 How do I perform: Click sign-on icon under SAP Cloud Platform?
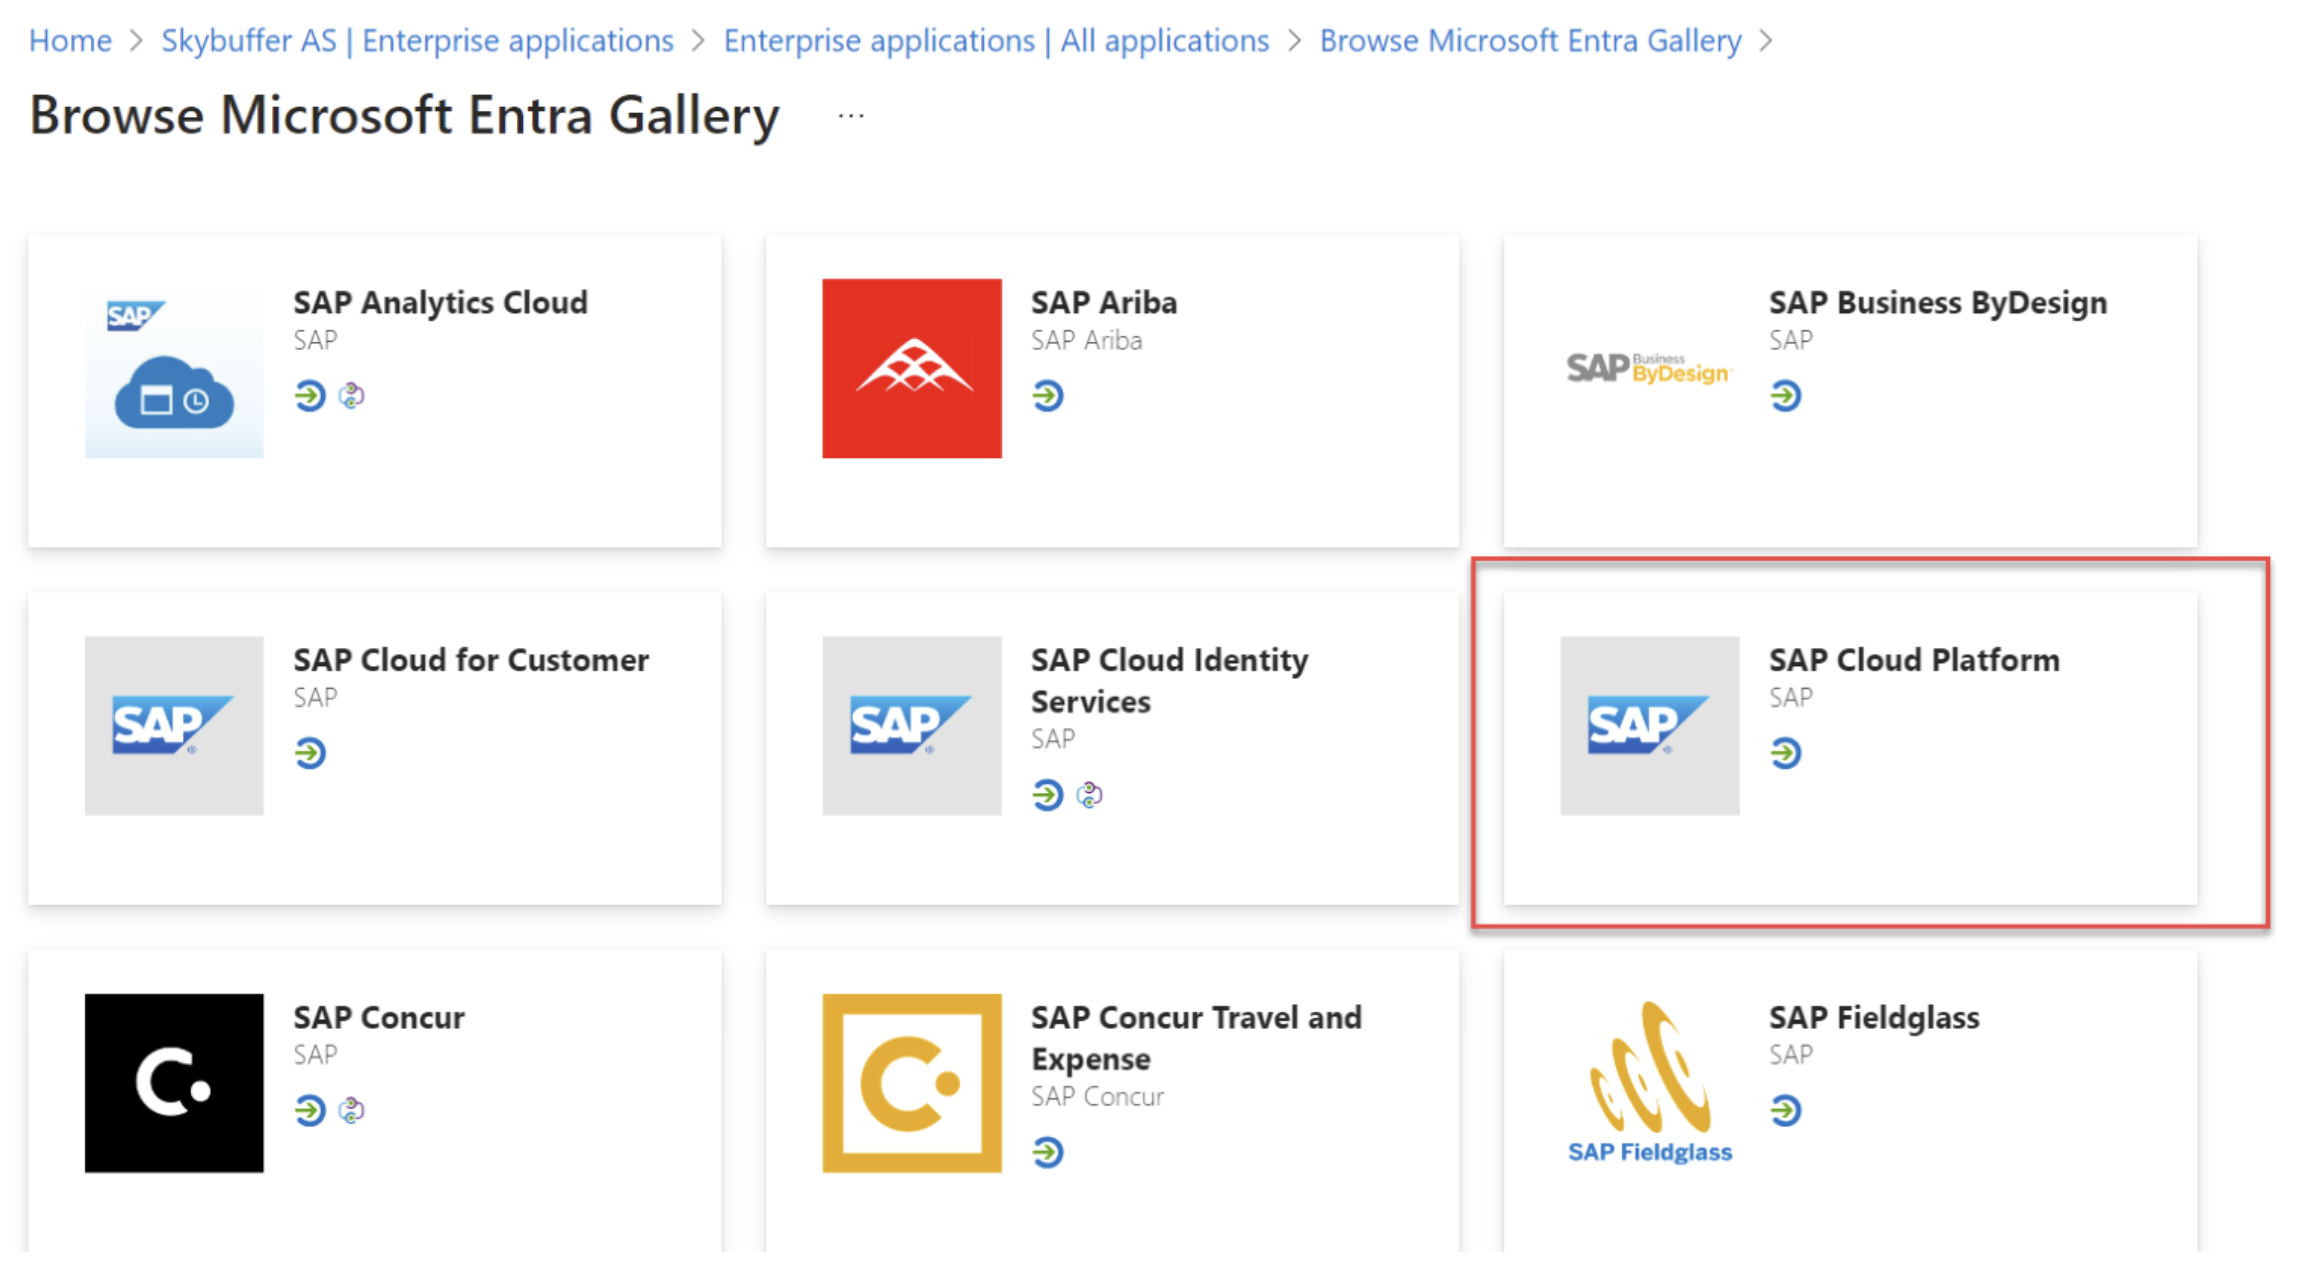click(1786, 752)
